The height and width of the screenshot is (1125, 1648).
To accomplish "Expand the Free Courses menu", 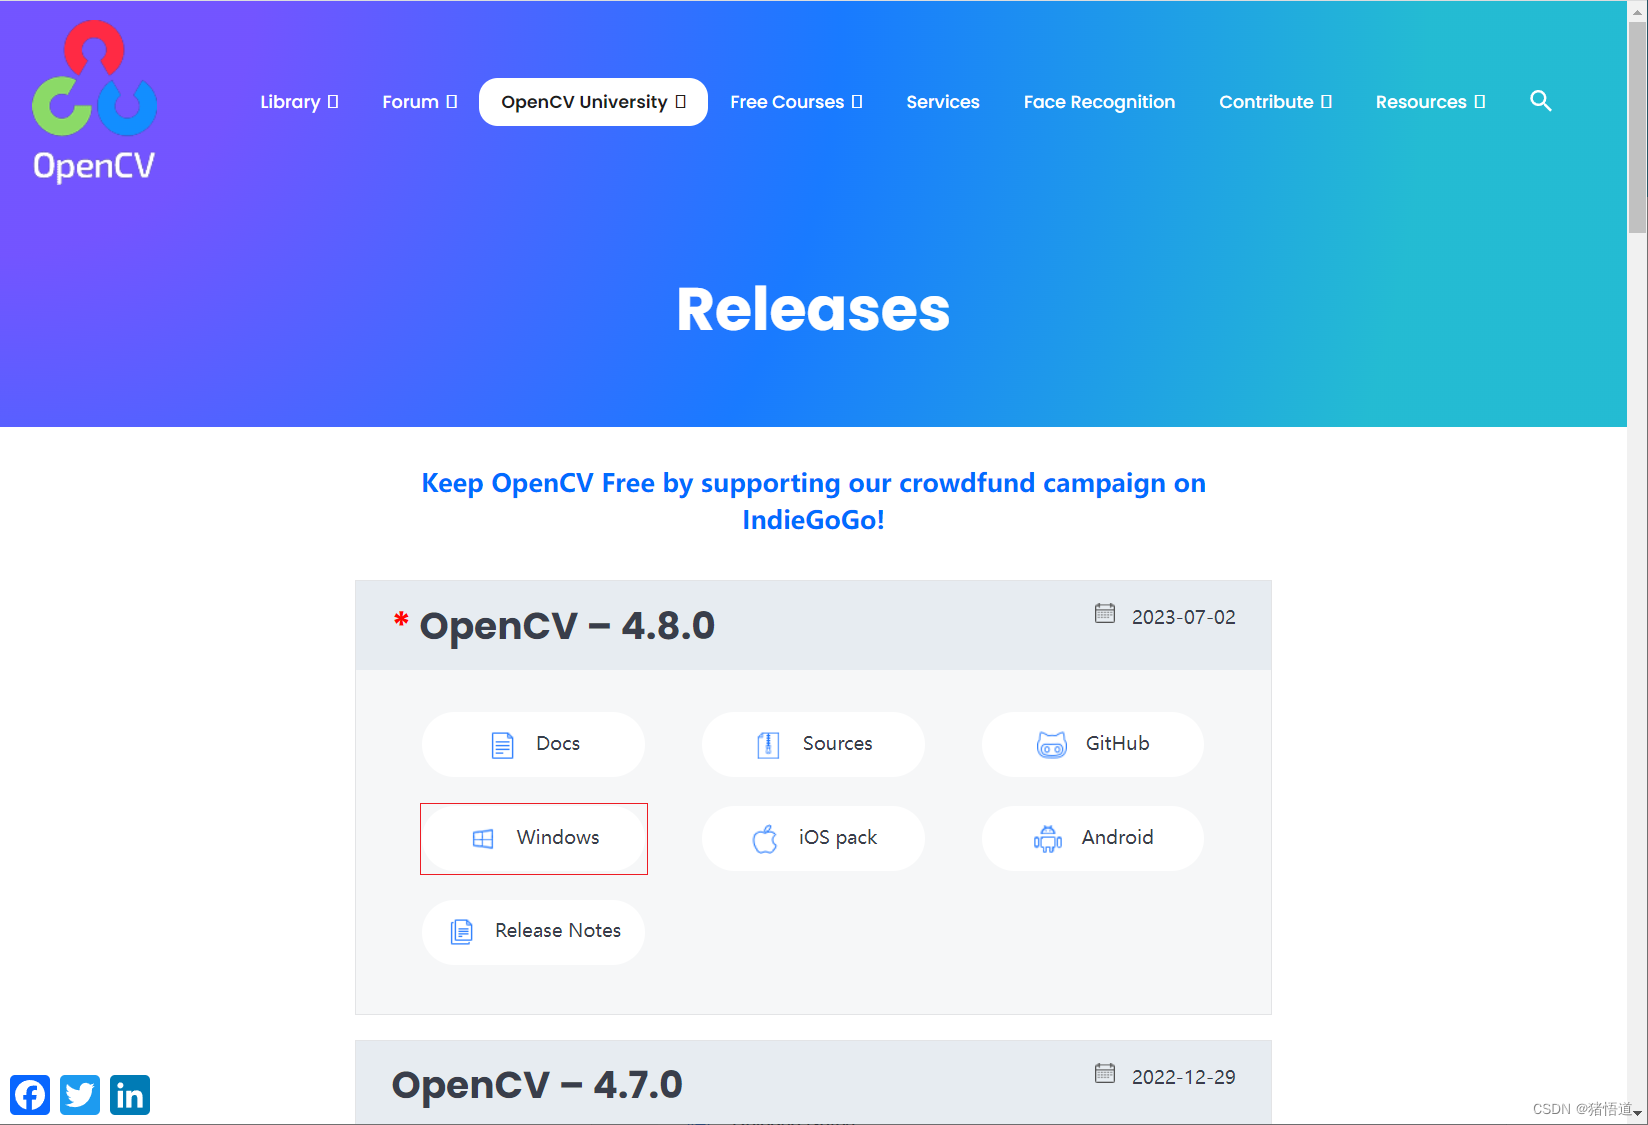I will click(x=796, y=102).
